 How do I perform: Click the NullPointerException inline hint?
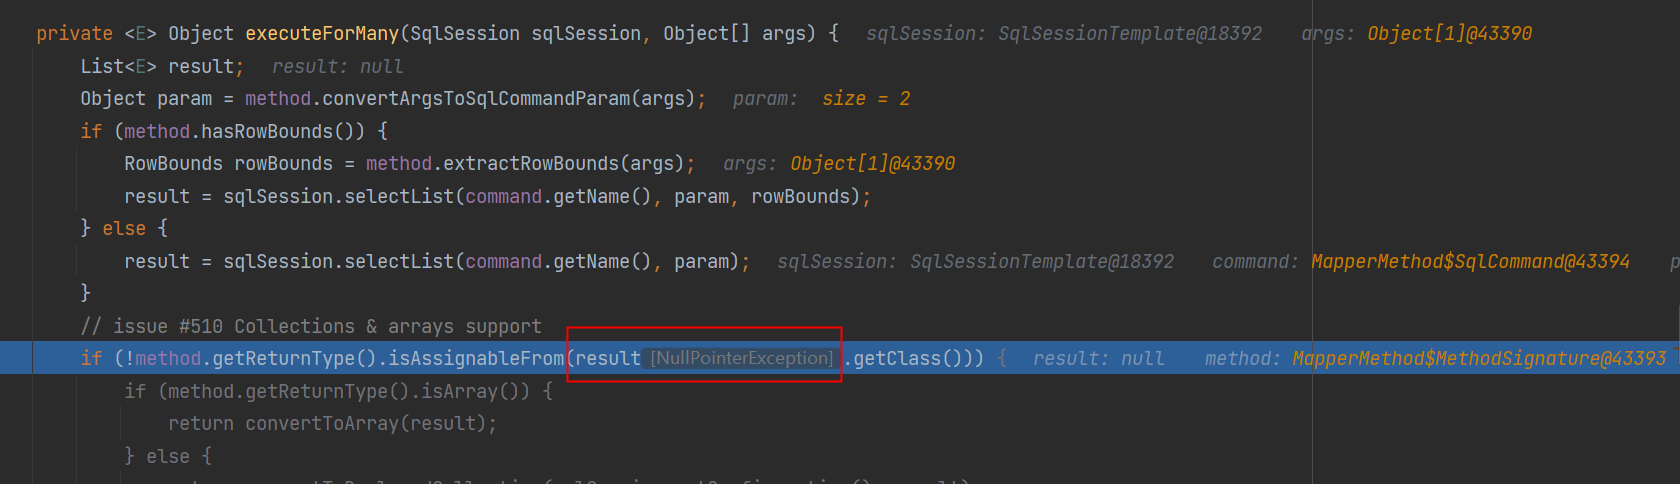click(742, 358)
